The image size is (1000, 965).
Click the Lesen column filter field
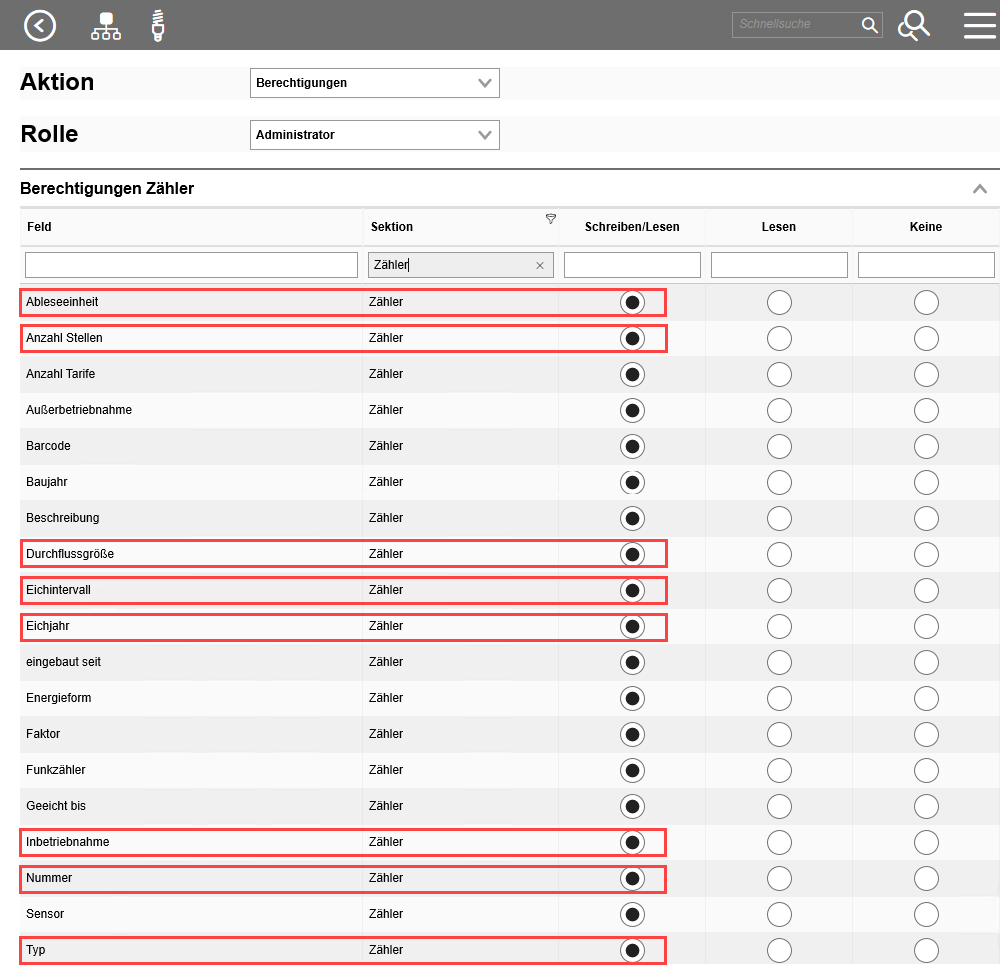click(x=779, y=265)
